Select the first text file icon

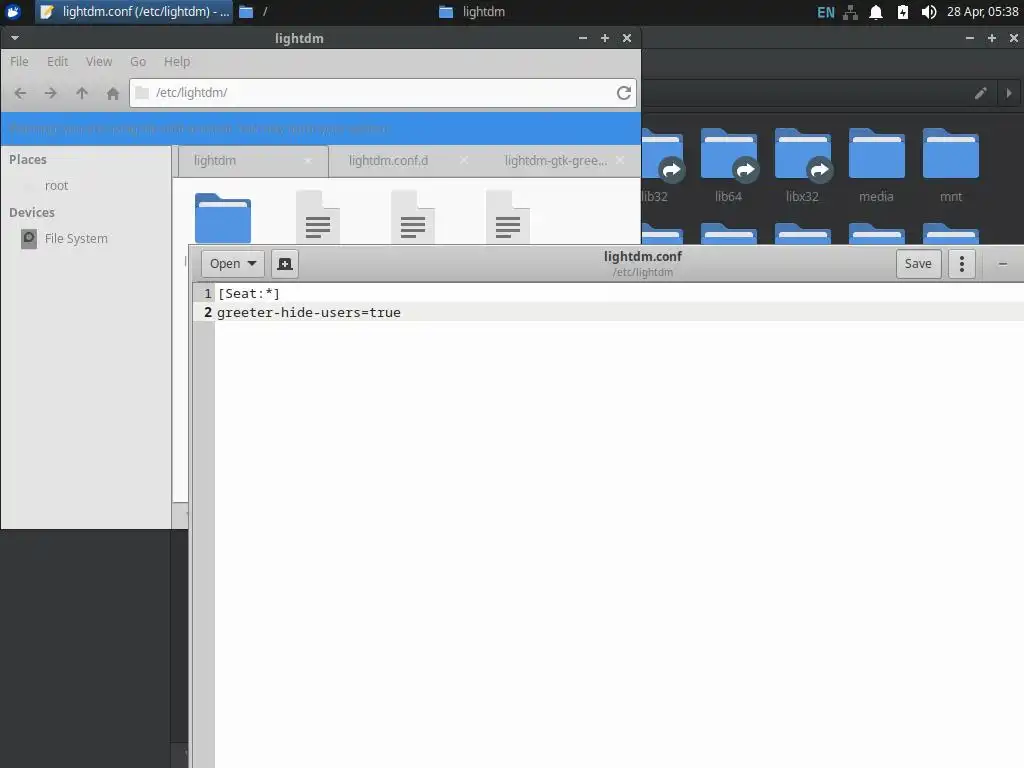(x=318, y=217)
